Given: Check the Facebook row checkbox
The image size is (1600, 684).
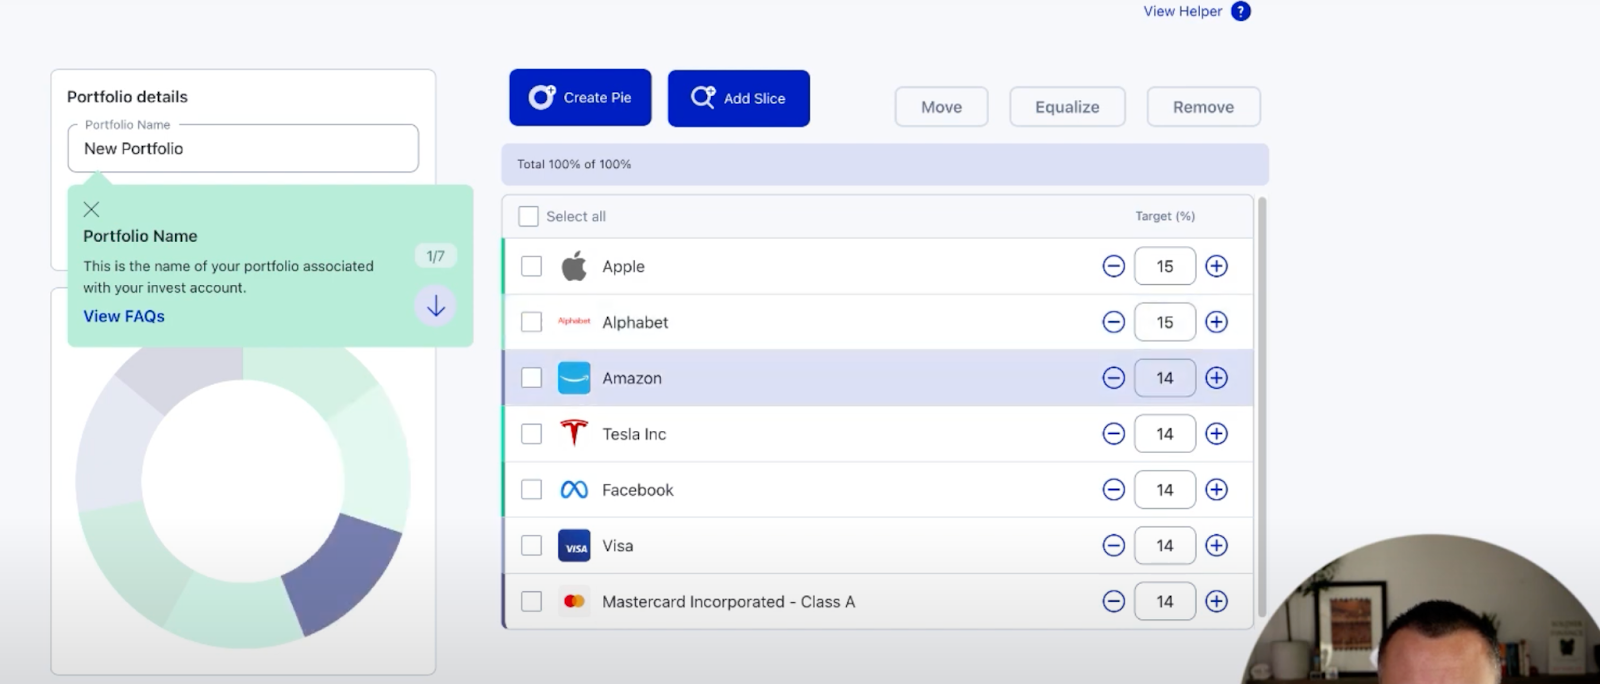Looking at the screenshot, I should point(532,490).
